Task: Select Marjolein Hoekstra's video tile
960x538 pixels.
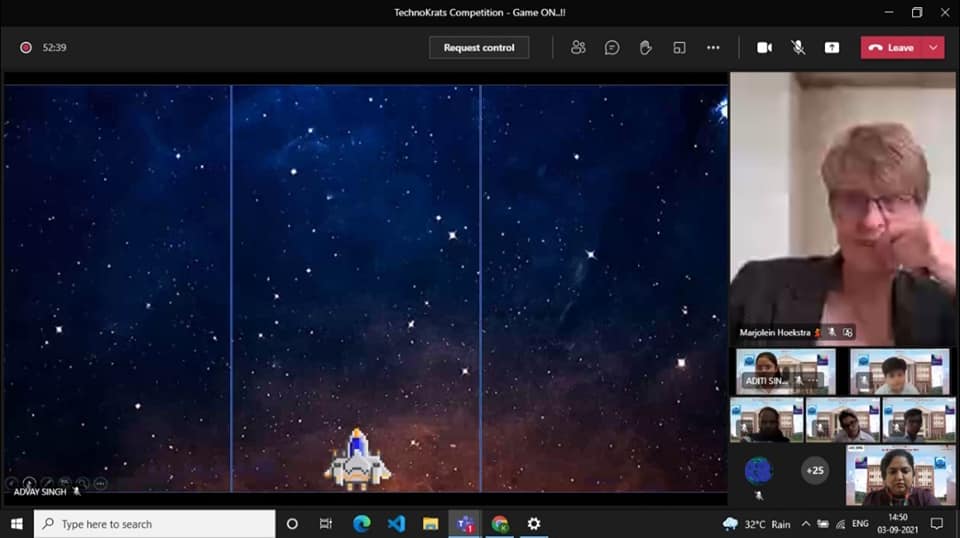Action: coord(842,208)
